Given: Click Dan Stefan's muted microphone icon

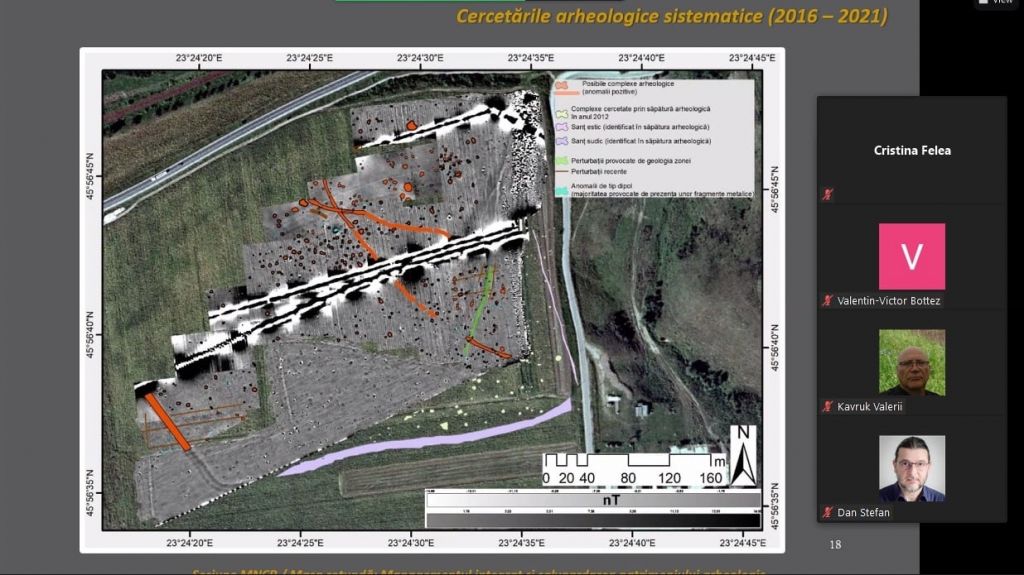Looking at the screenshot, I should click(x=827, y=512).
